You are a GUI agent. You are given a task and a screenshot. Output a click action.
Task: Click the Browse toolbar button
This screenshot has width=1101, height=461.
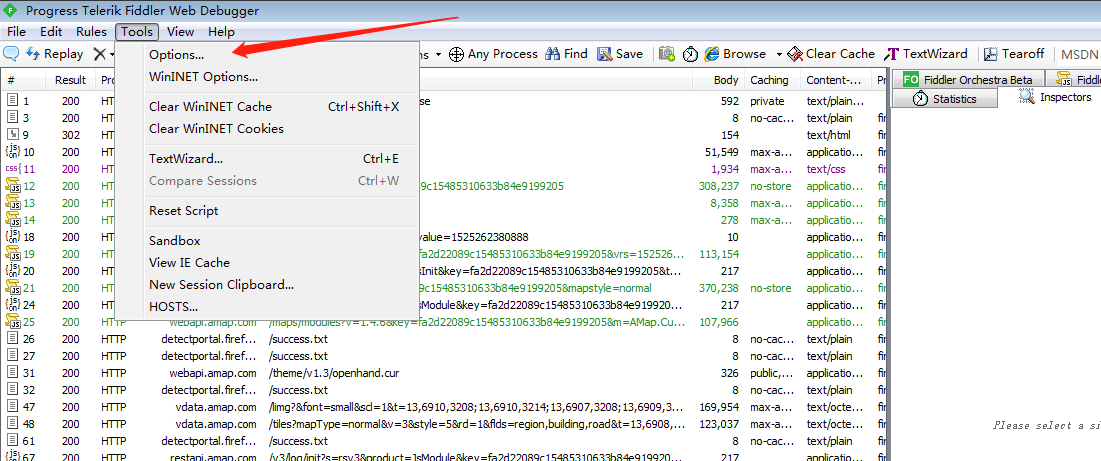735,54
